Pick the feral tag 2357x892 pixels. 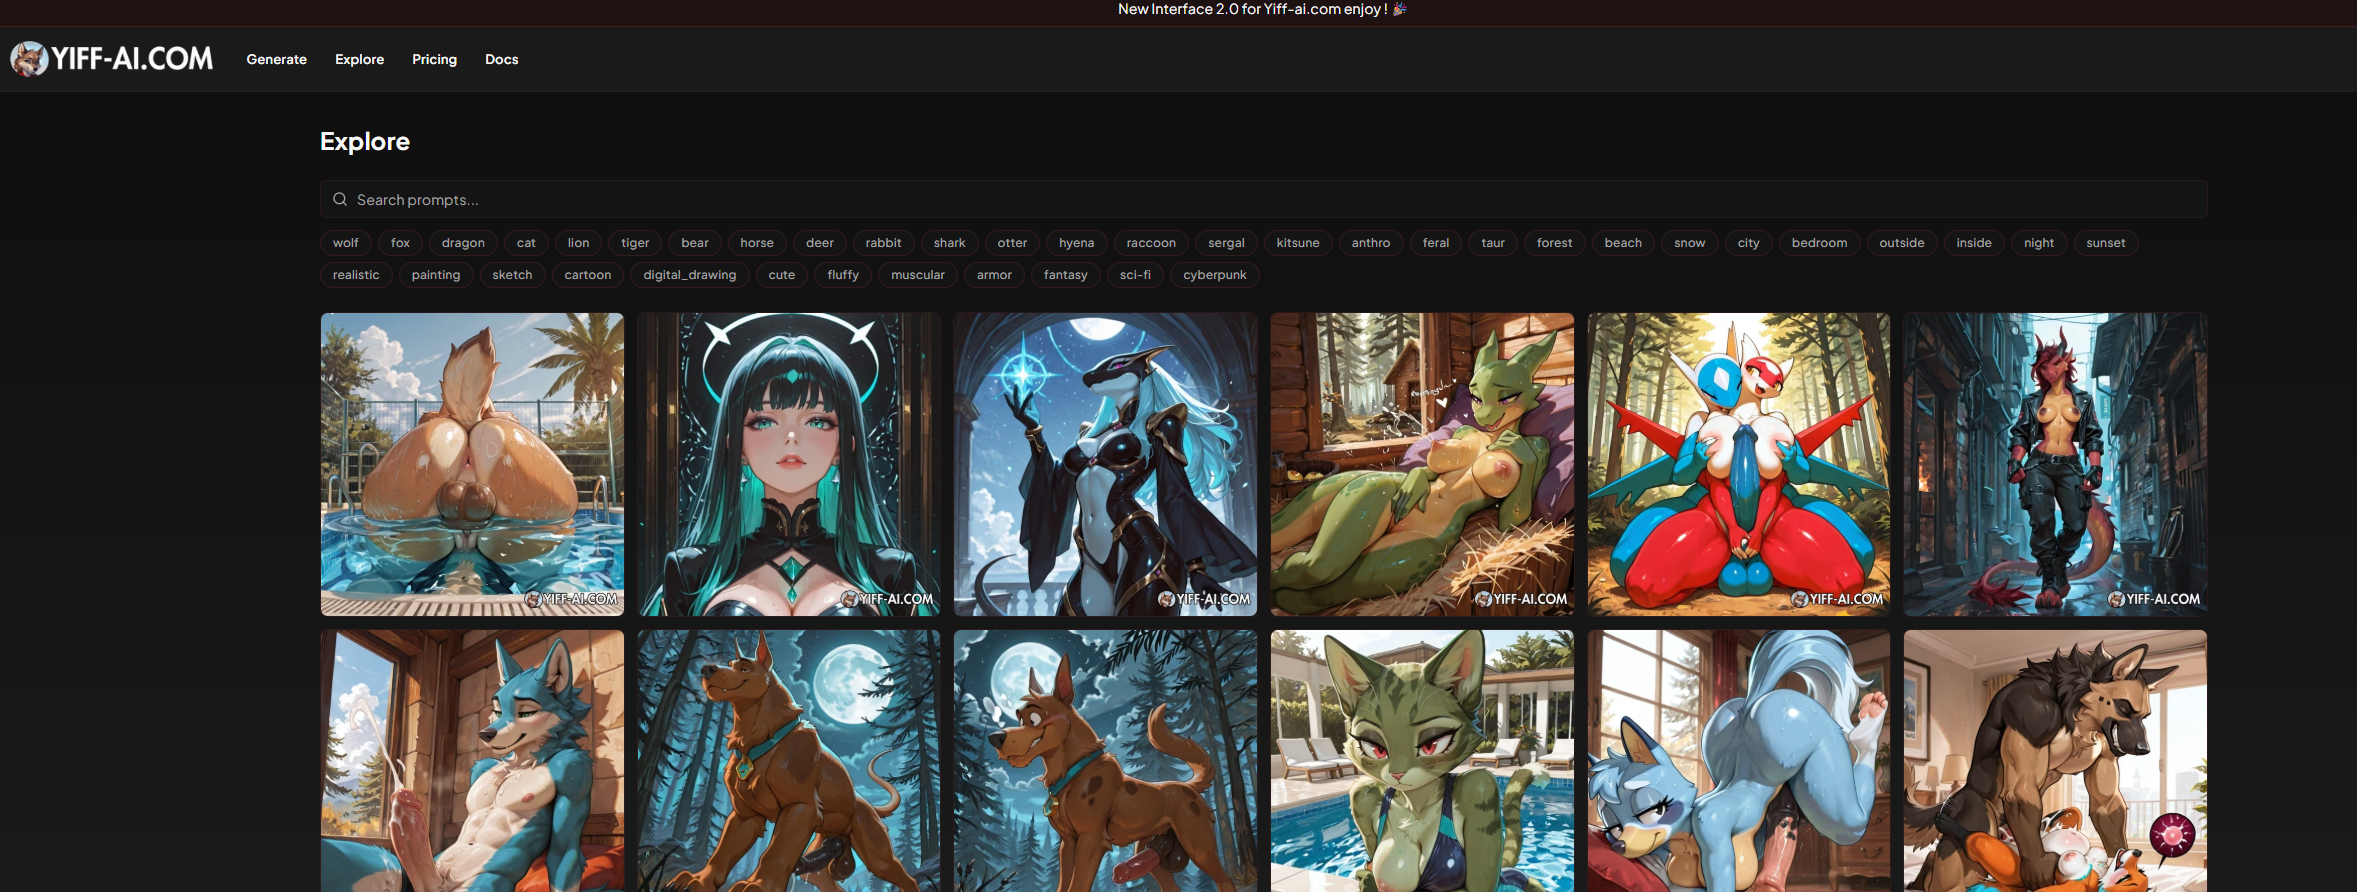(x=1436, y=243)
